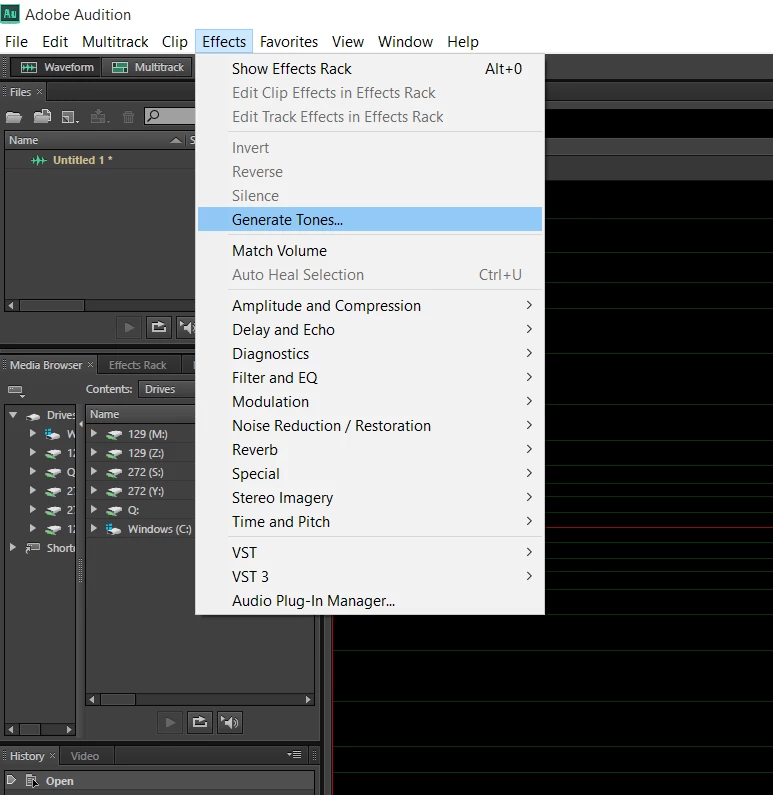Open Noise Reduction / Restoration submenu

click(x=370, y=426)
